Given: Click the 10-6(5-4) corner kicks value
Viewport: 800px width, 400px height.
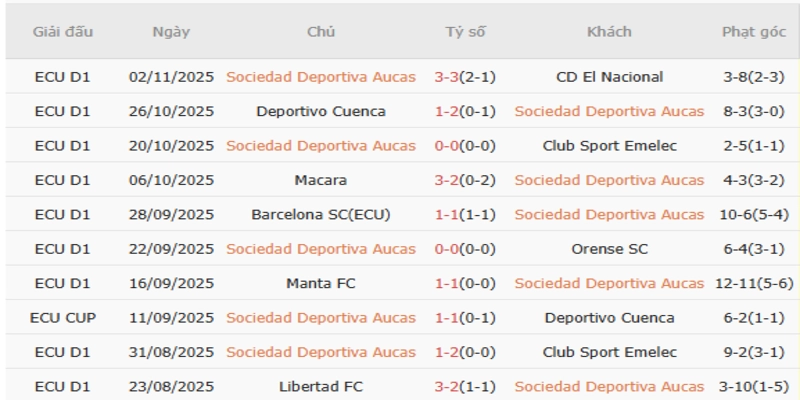Looking at the screenshot, I should coord(753,215).
